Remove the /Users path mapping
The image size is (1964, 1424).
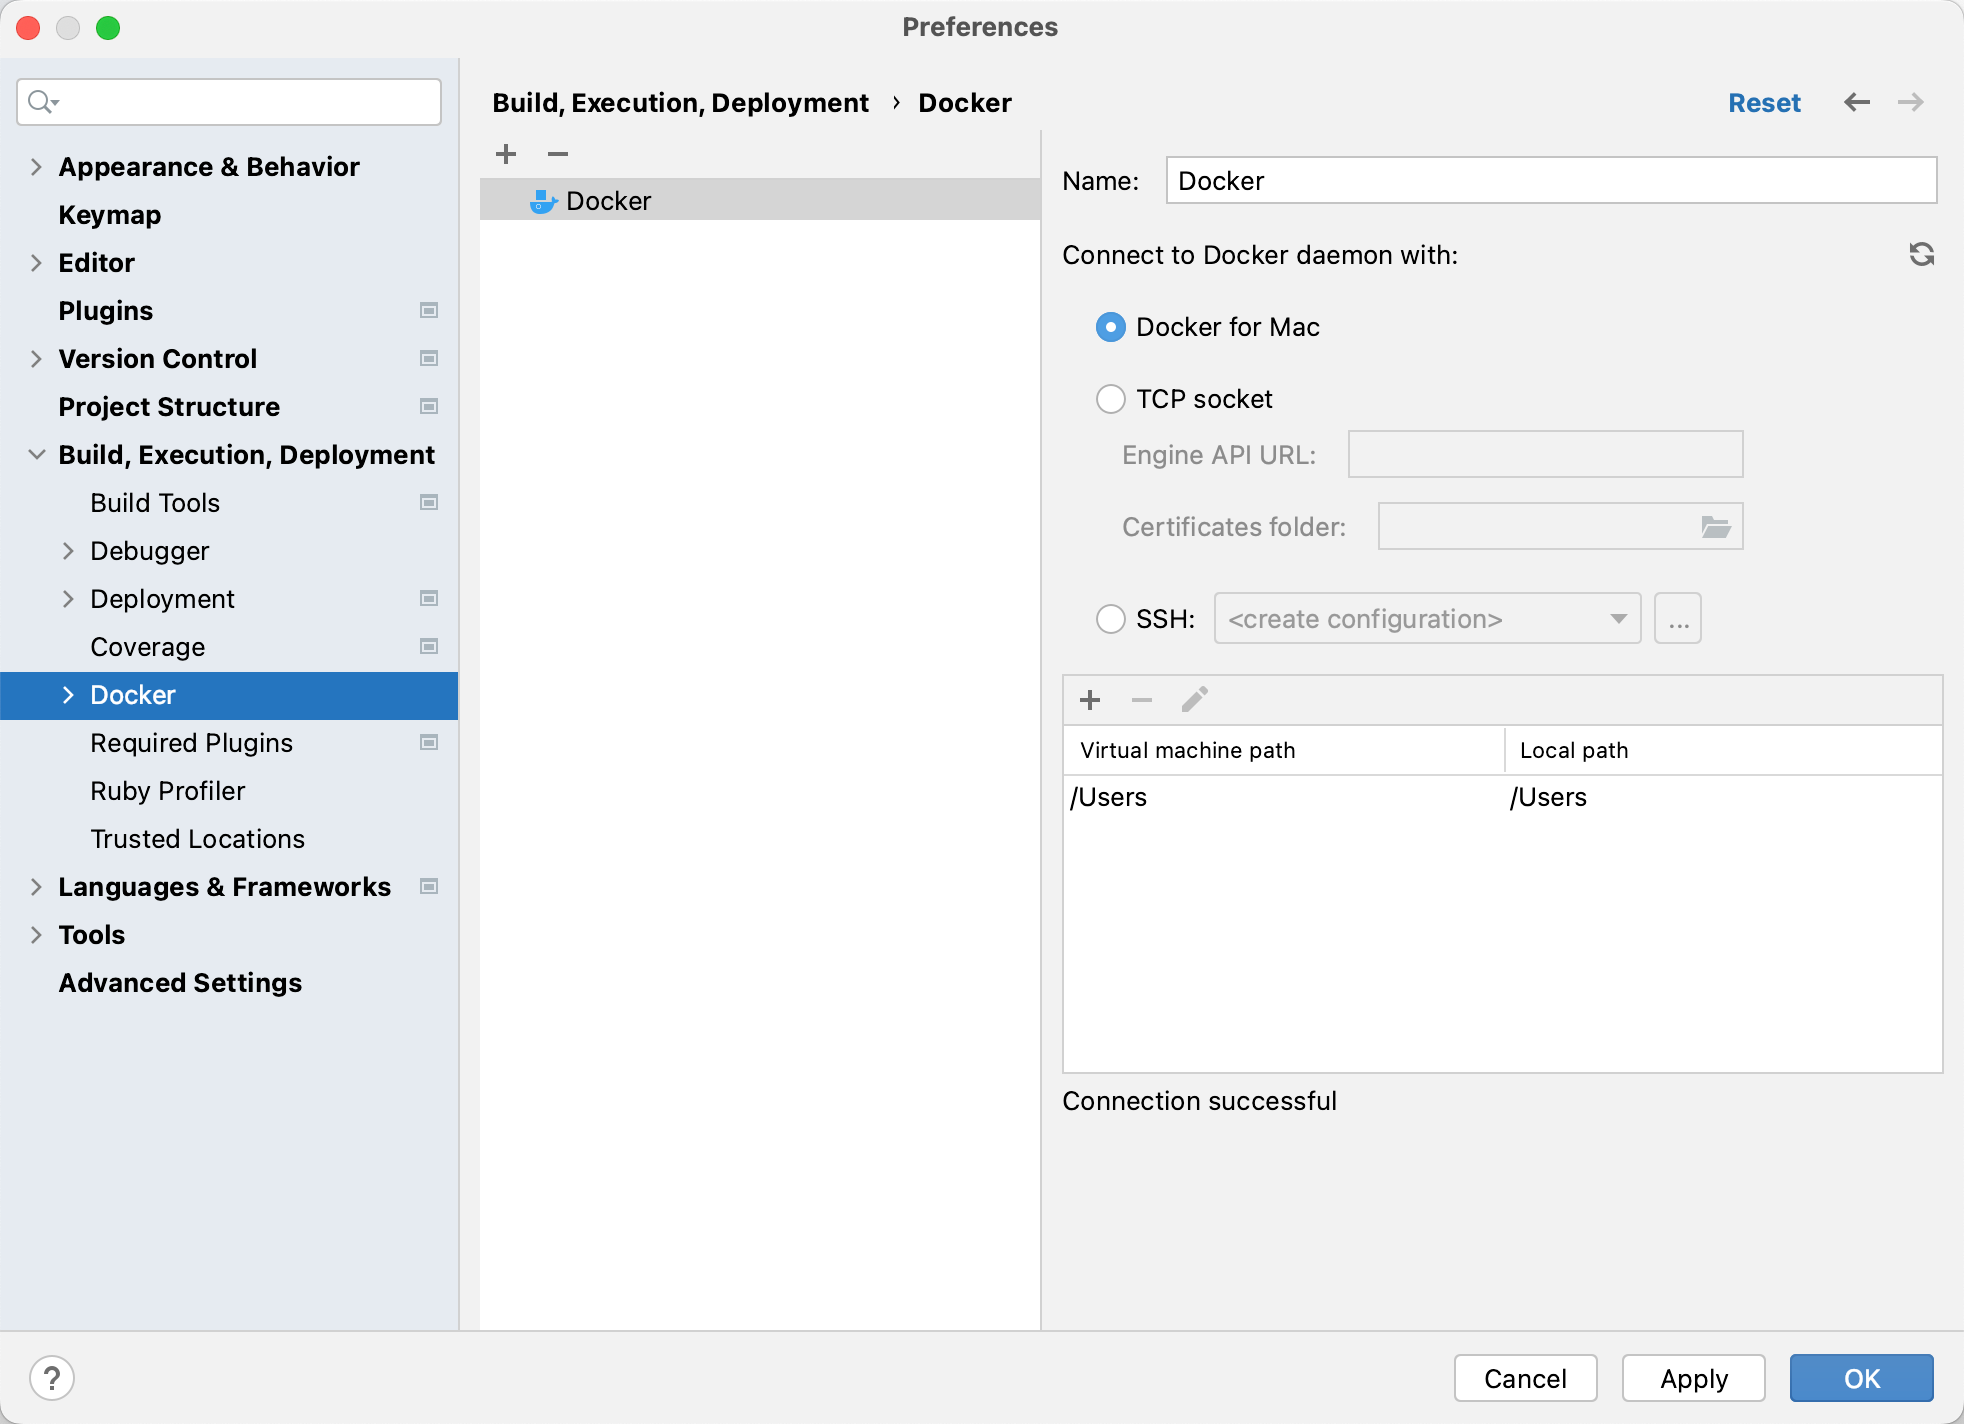pyautogui.click(x=1141, y=700)
